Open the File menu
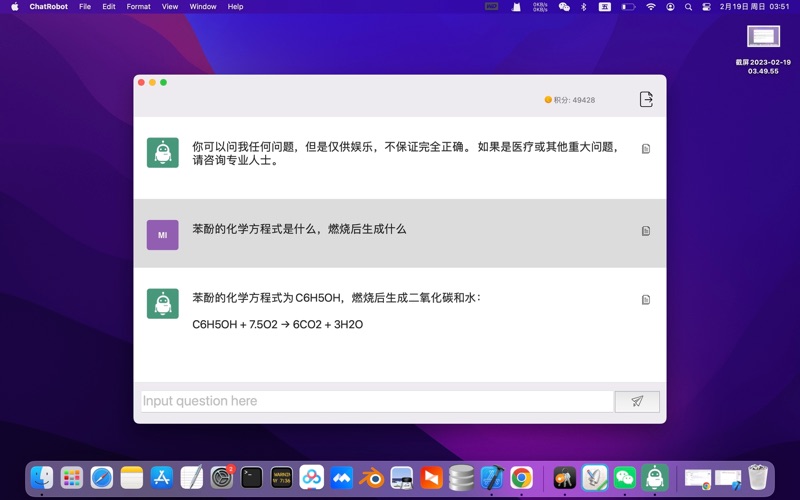 pyautogui.click(x=85, y=7)
